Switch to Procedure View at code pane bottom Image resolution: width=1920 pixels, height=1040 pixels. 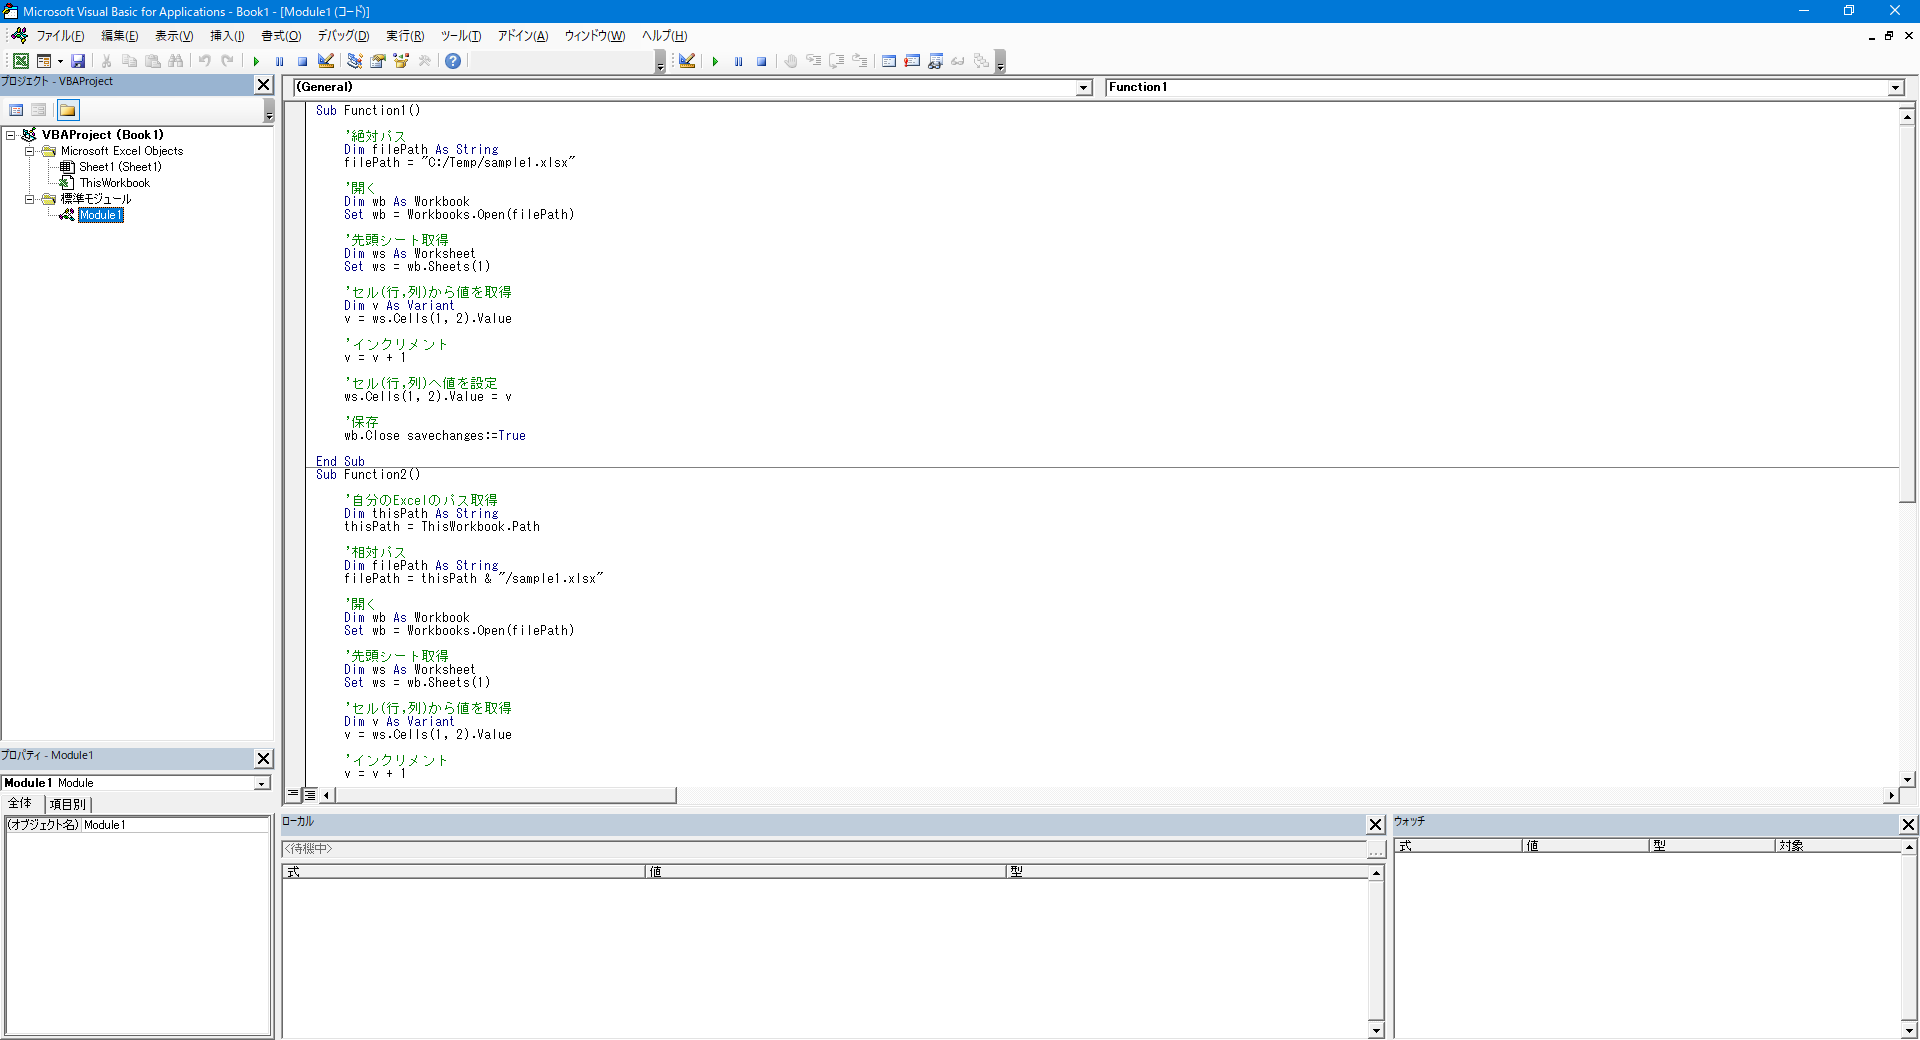293,795
